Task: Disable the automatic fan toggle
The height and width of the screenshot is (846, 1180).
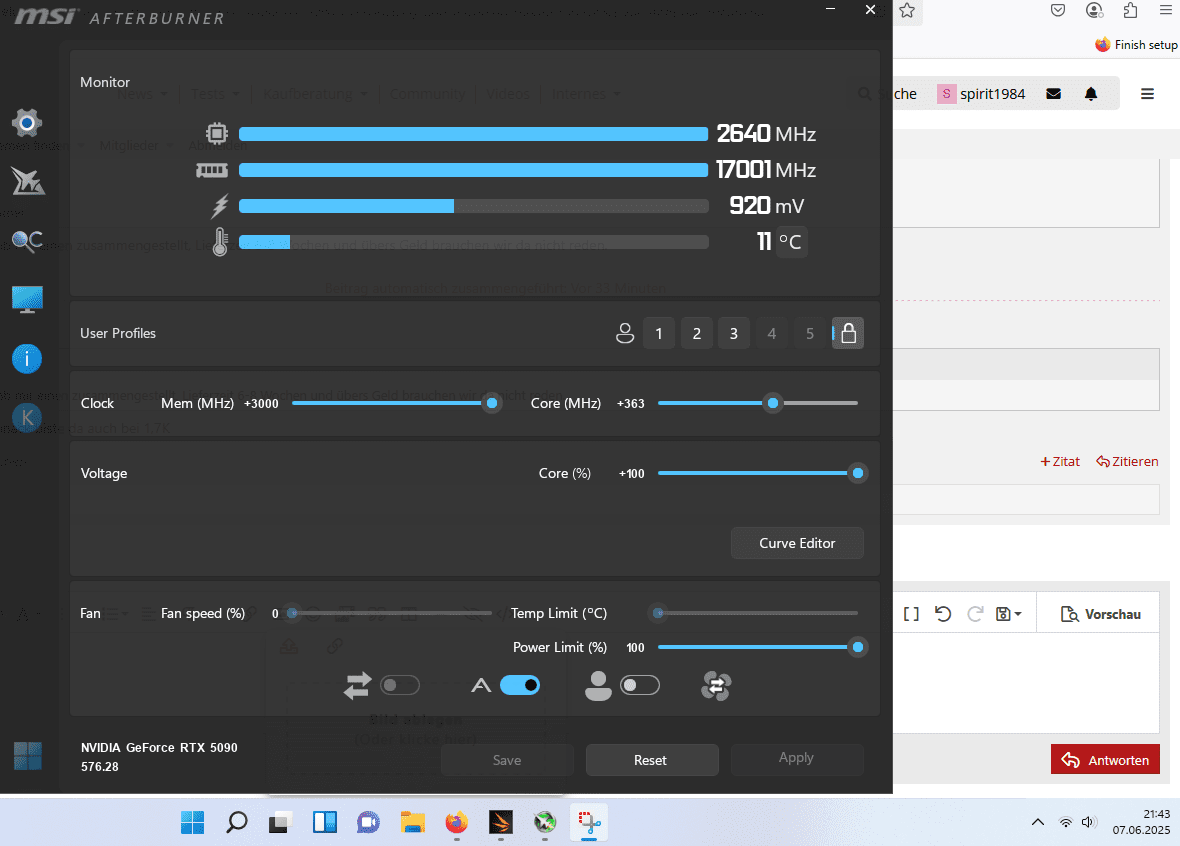Action: [x=520, y=686]
